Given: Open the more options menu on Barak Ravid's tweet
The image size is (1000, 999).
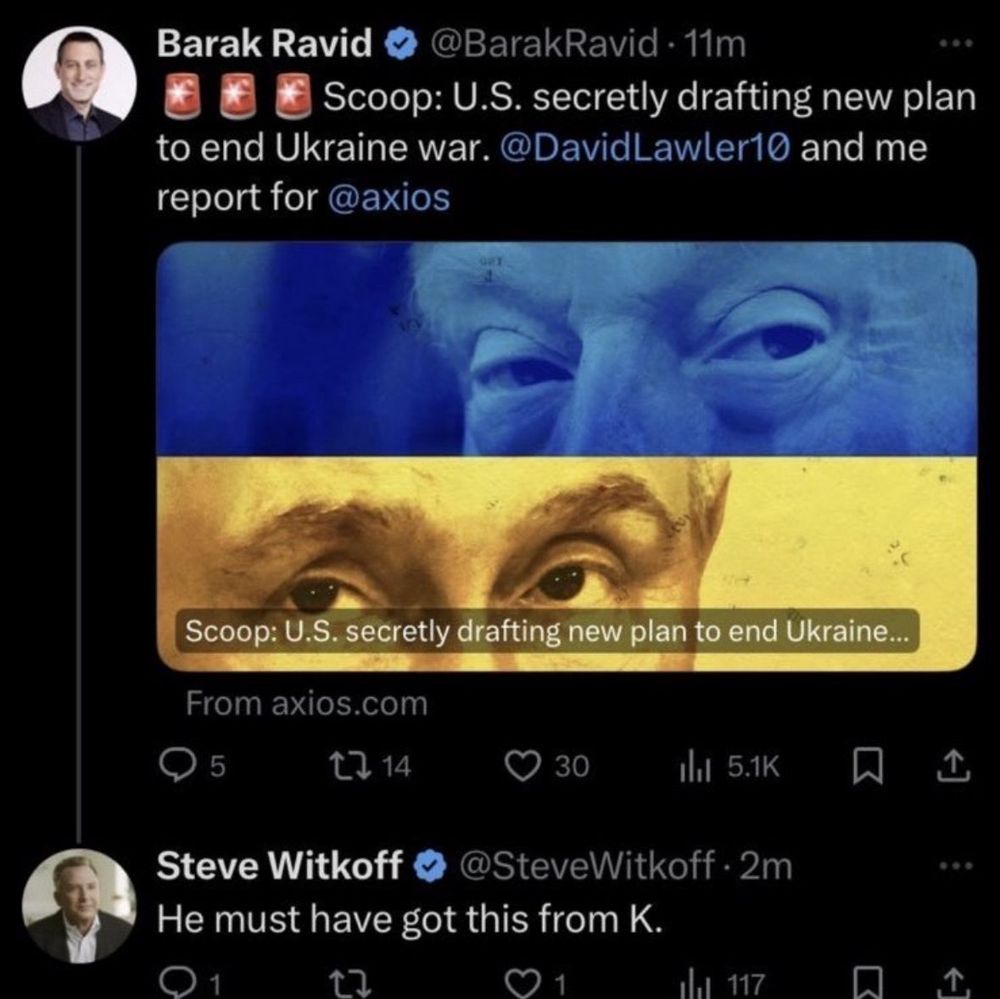Looking at the screenshot, I should click(956, 44).
